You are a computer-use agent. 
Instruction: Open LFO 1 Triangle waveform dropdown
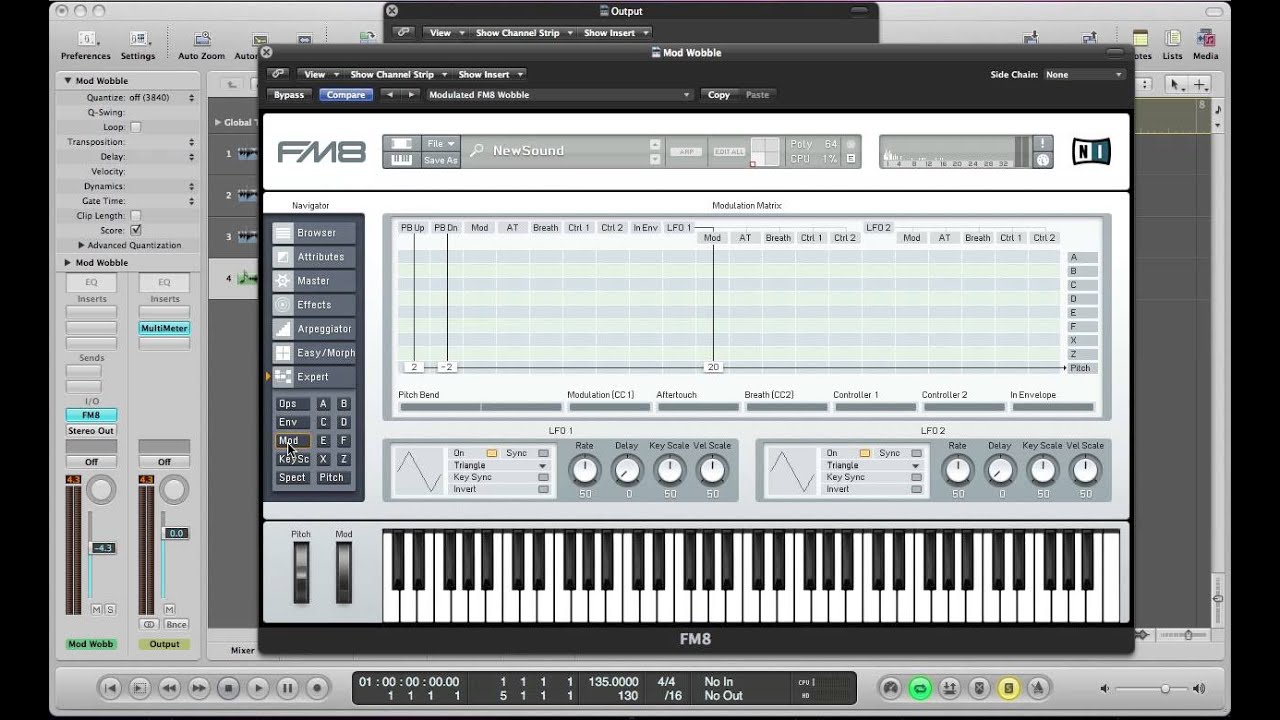(x=500, y=465)
